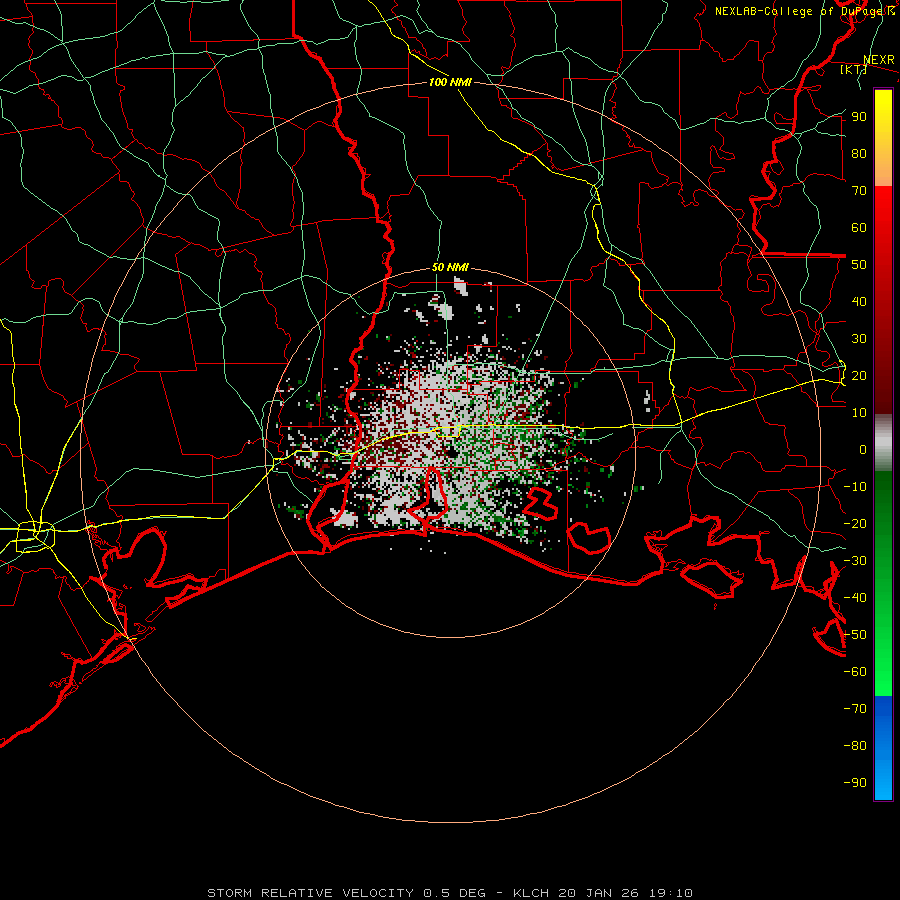The width and height of the screenshot is (900, 900).
Task: Click the "[KT]" units label
Action: tap(853, 69)
